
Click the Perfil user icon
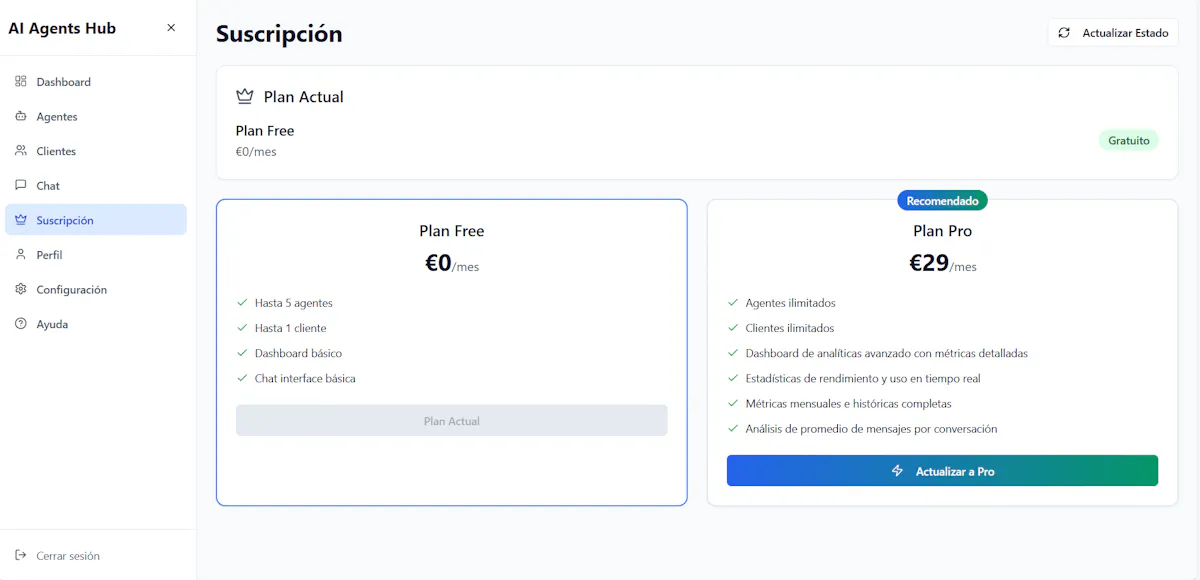(x=20, y=254)
